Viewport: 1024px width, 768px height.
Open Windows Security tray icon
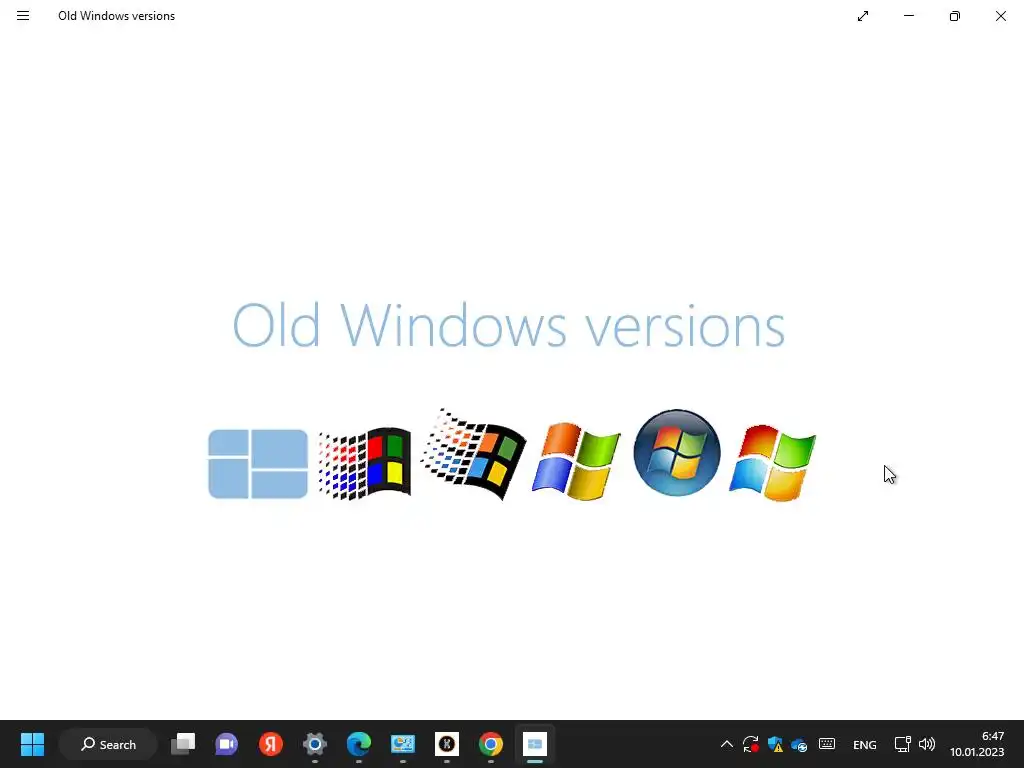pyautogui.click(x=775, y=744)
